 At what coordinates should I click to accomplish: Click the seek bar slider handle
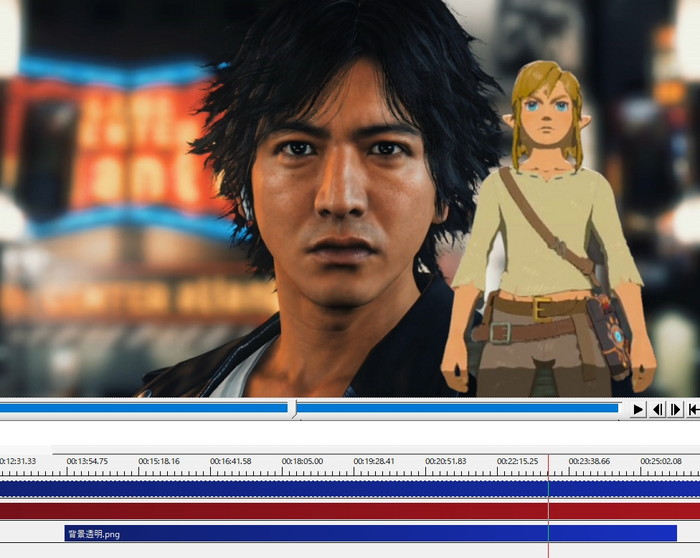pyautogui.click(x=294, y=409)
